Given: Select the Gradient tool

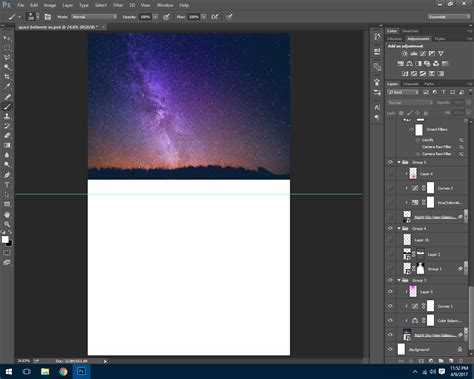Looking at the screenshot, I should click(x=7, y=145).
